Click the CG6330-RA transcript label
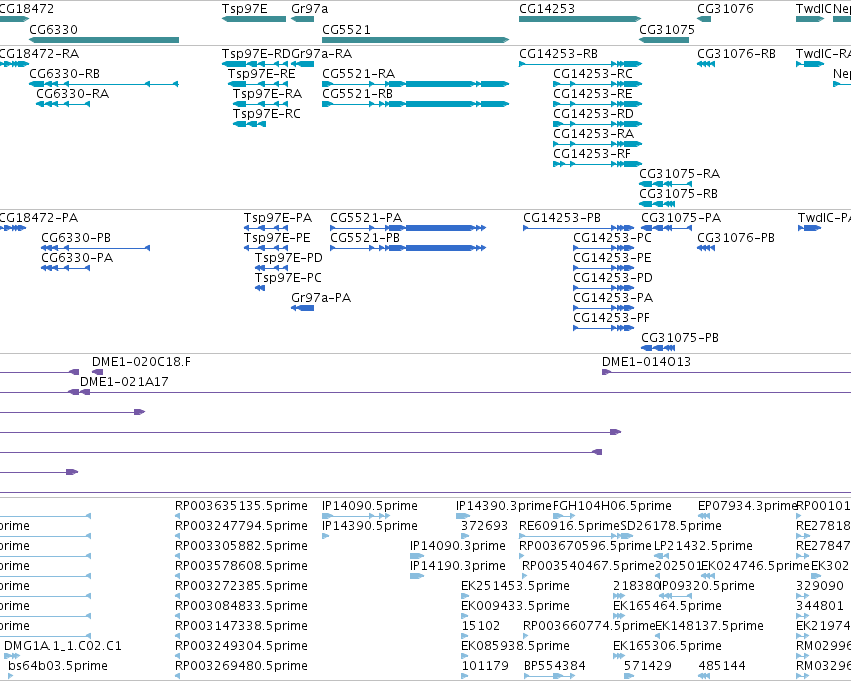851x681 pixels. (73, 94)
